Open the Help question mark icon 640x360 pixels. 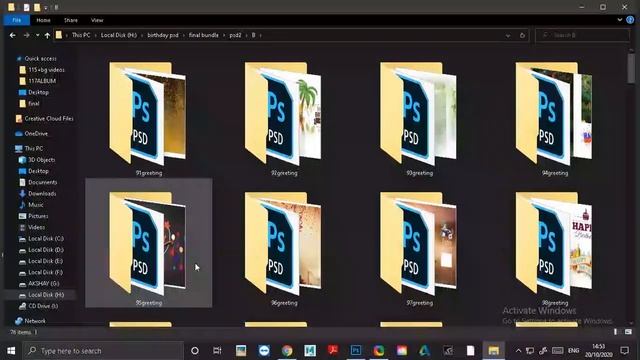click(x=630, y=20)
